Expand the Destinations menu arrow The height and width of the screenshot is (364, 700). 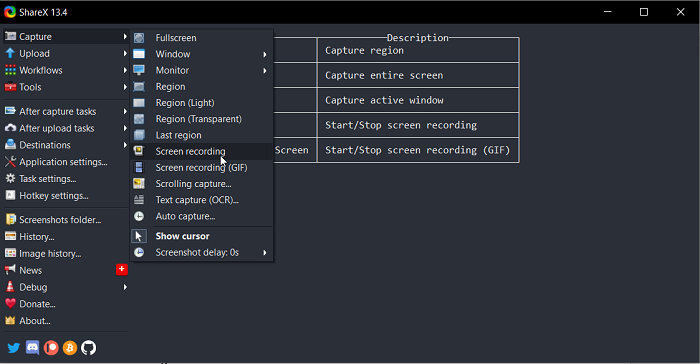(125, 145)
